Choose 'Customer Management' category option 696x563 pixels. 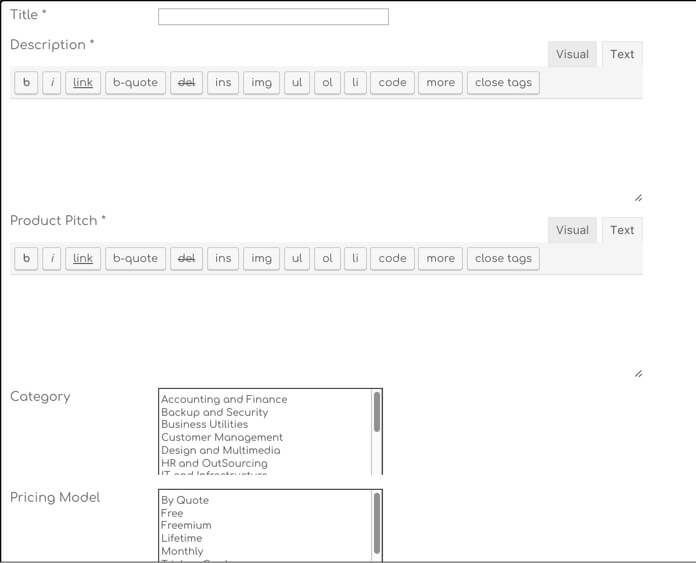222,438
